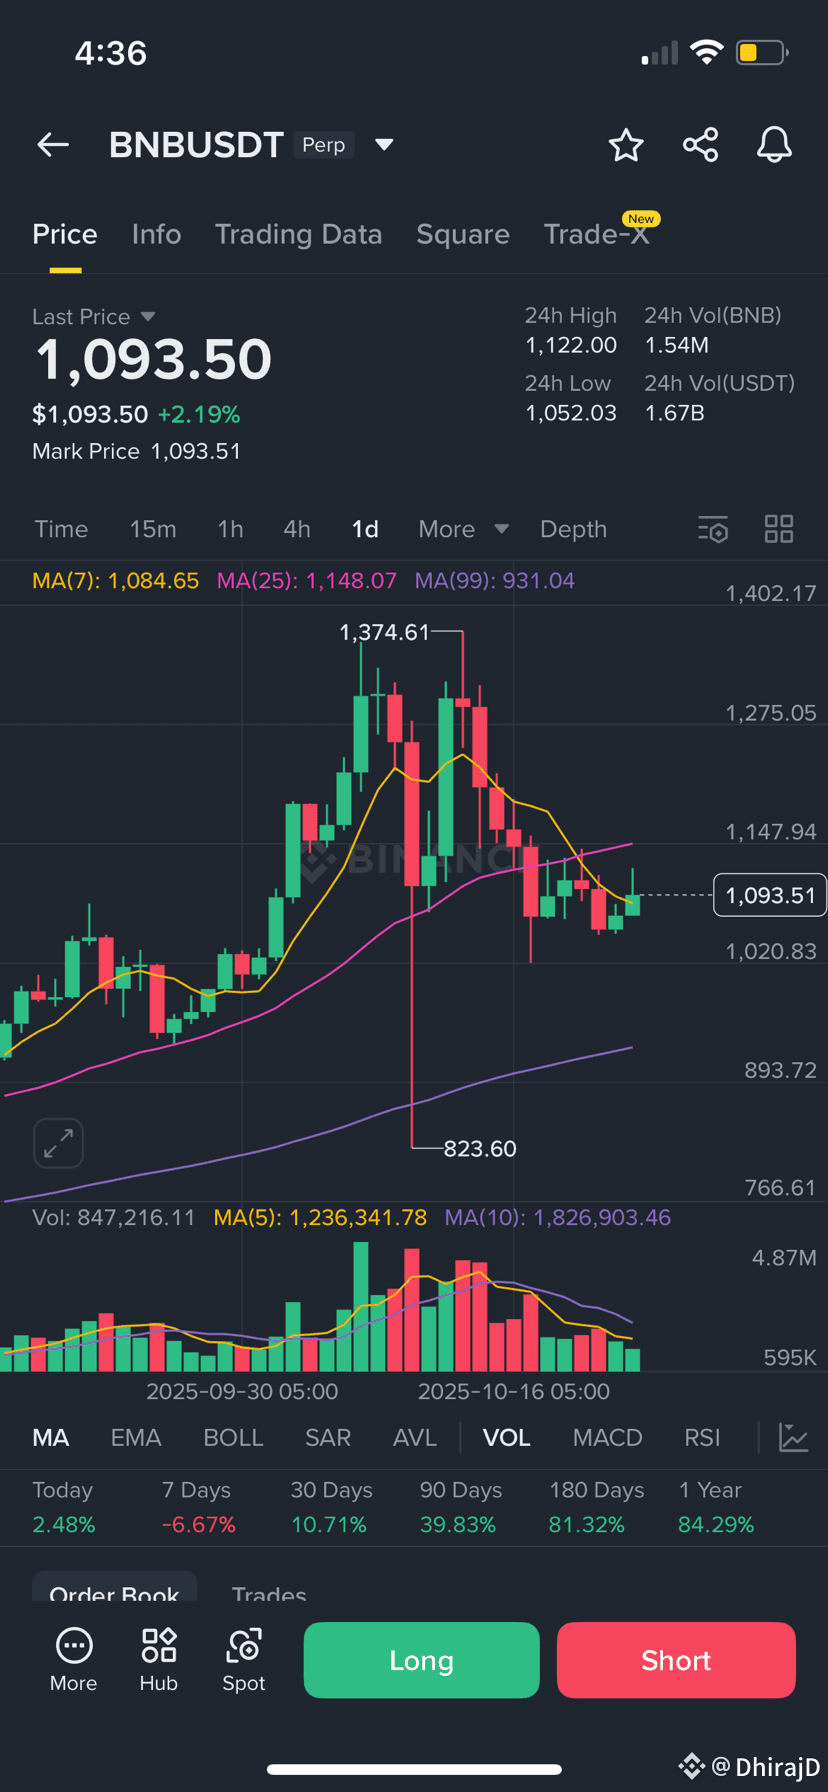Open the Hub icon

tap(159, 1660)
